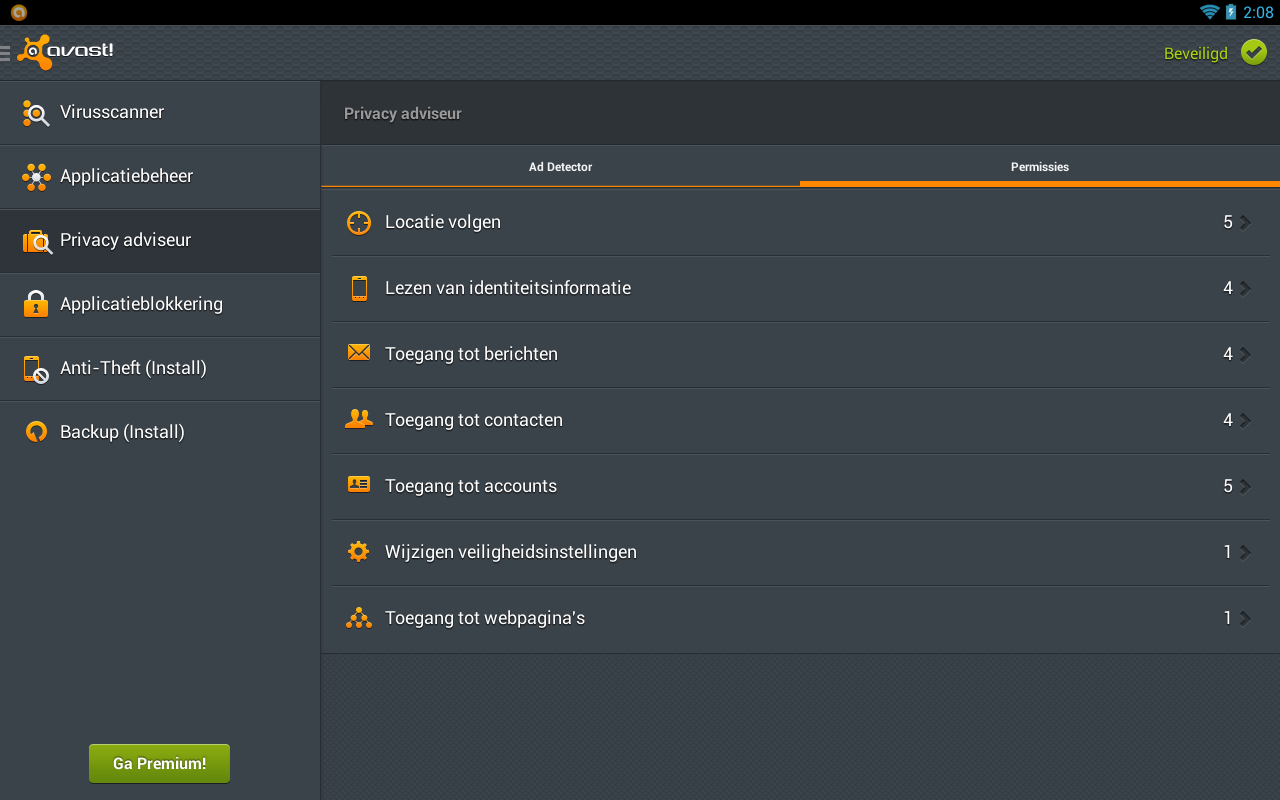Click the Backup circular arrow icon

36,432
